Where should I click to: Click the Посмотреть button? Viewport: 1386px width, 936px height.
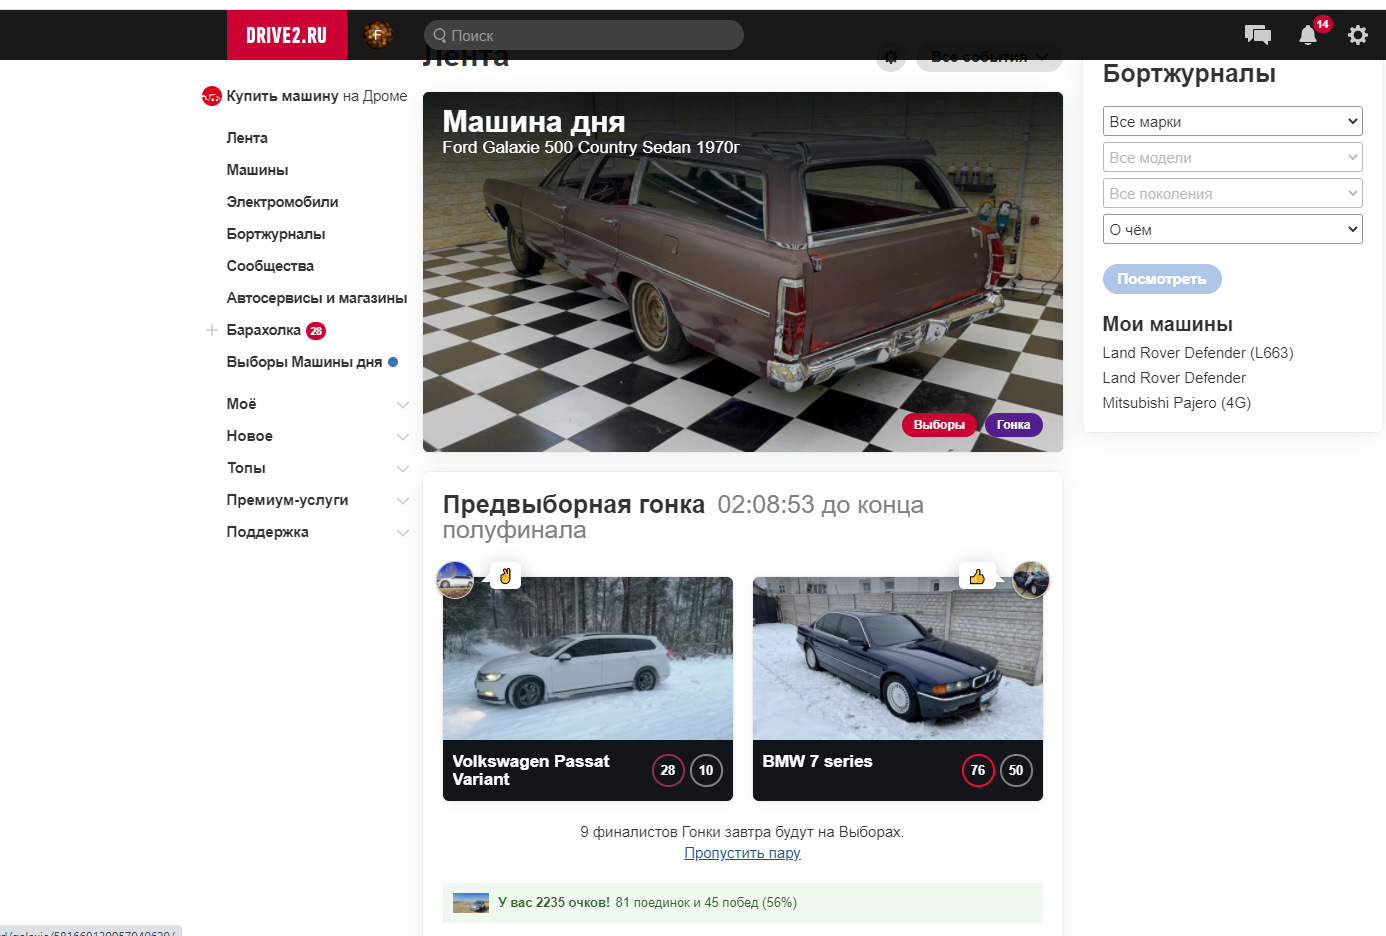click(x=1162, y=279)
